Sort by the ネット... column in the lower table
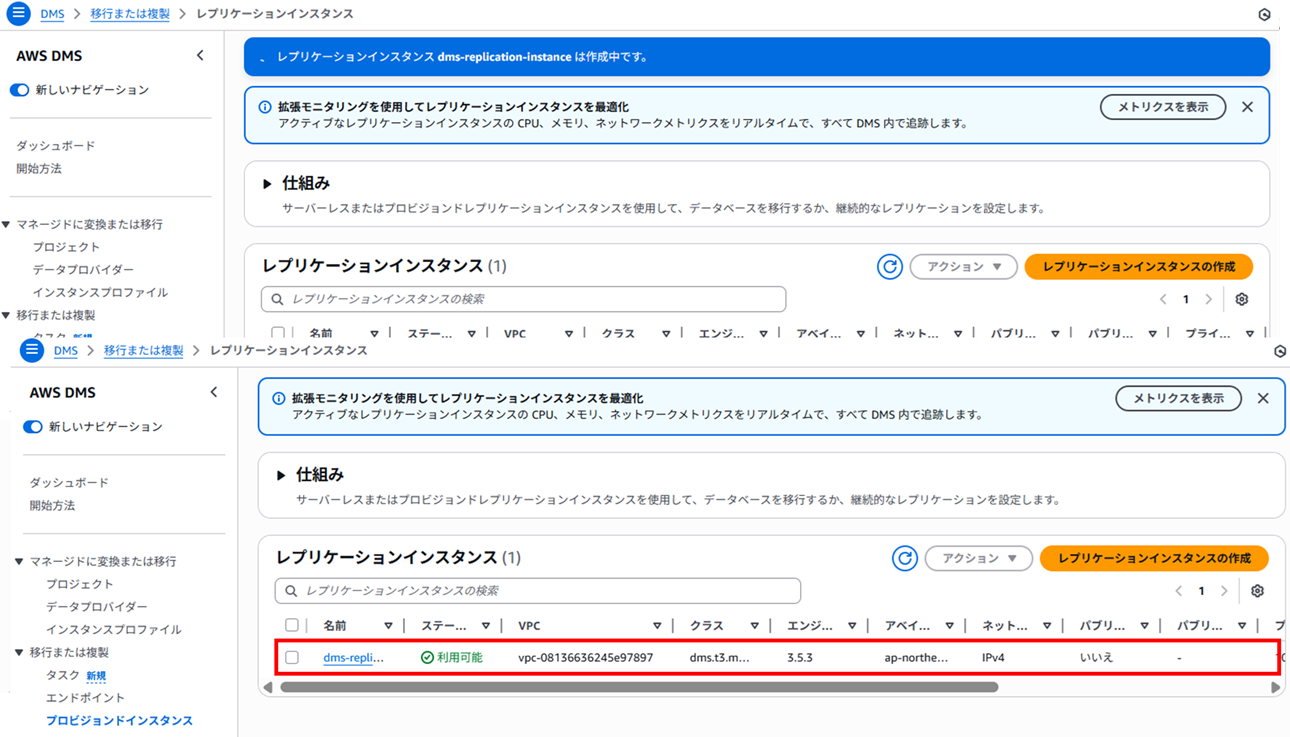 [x=1047, y=626]
